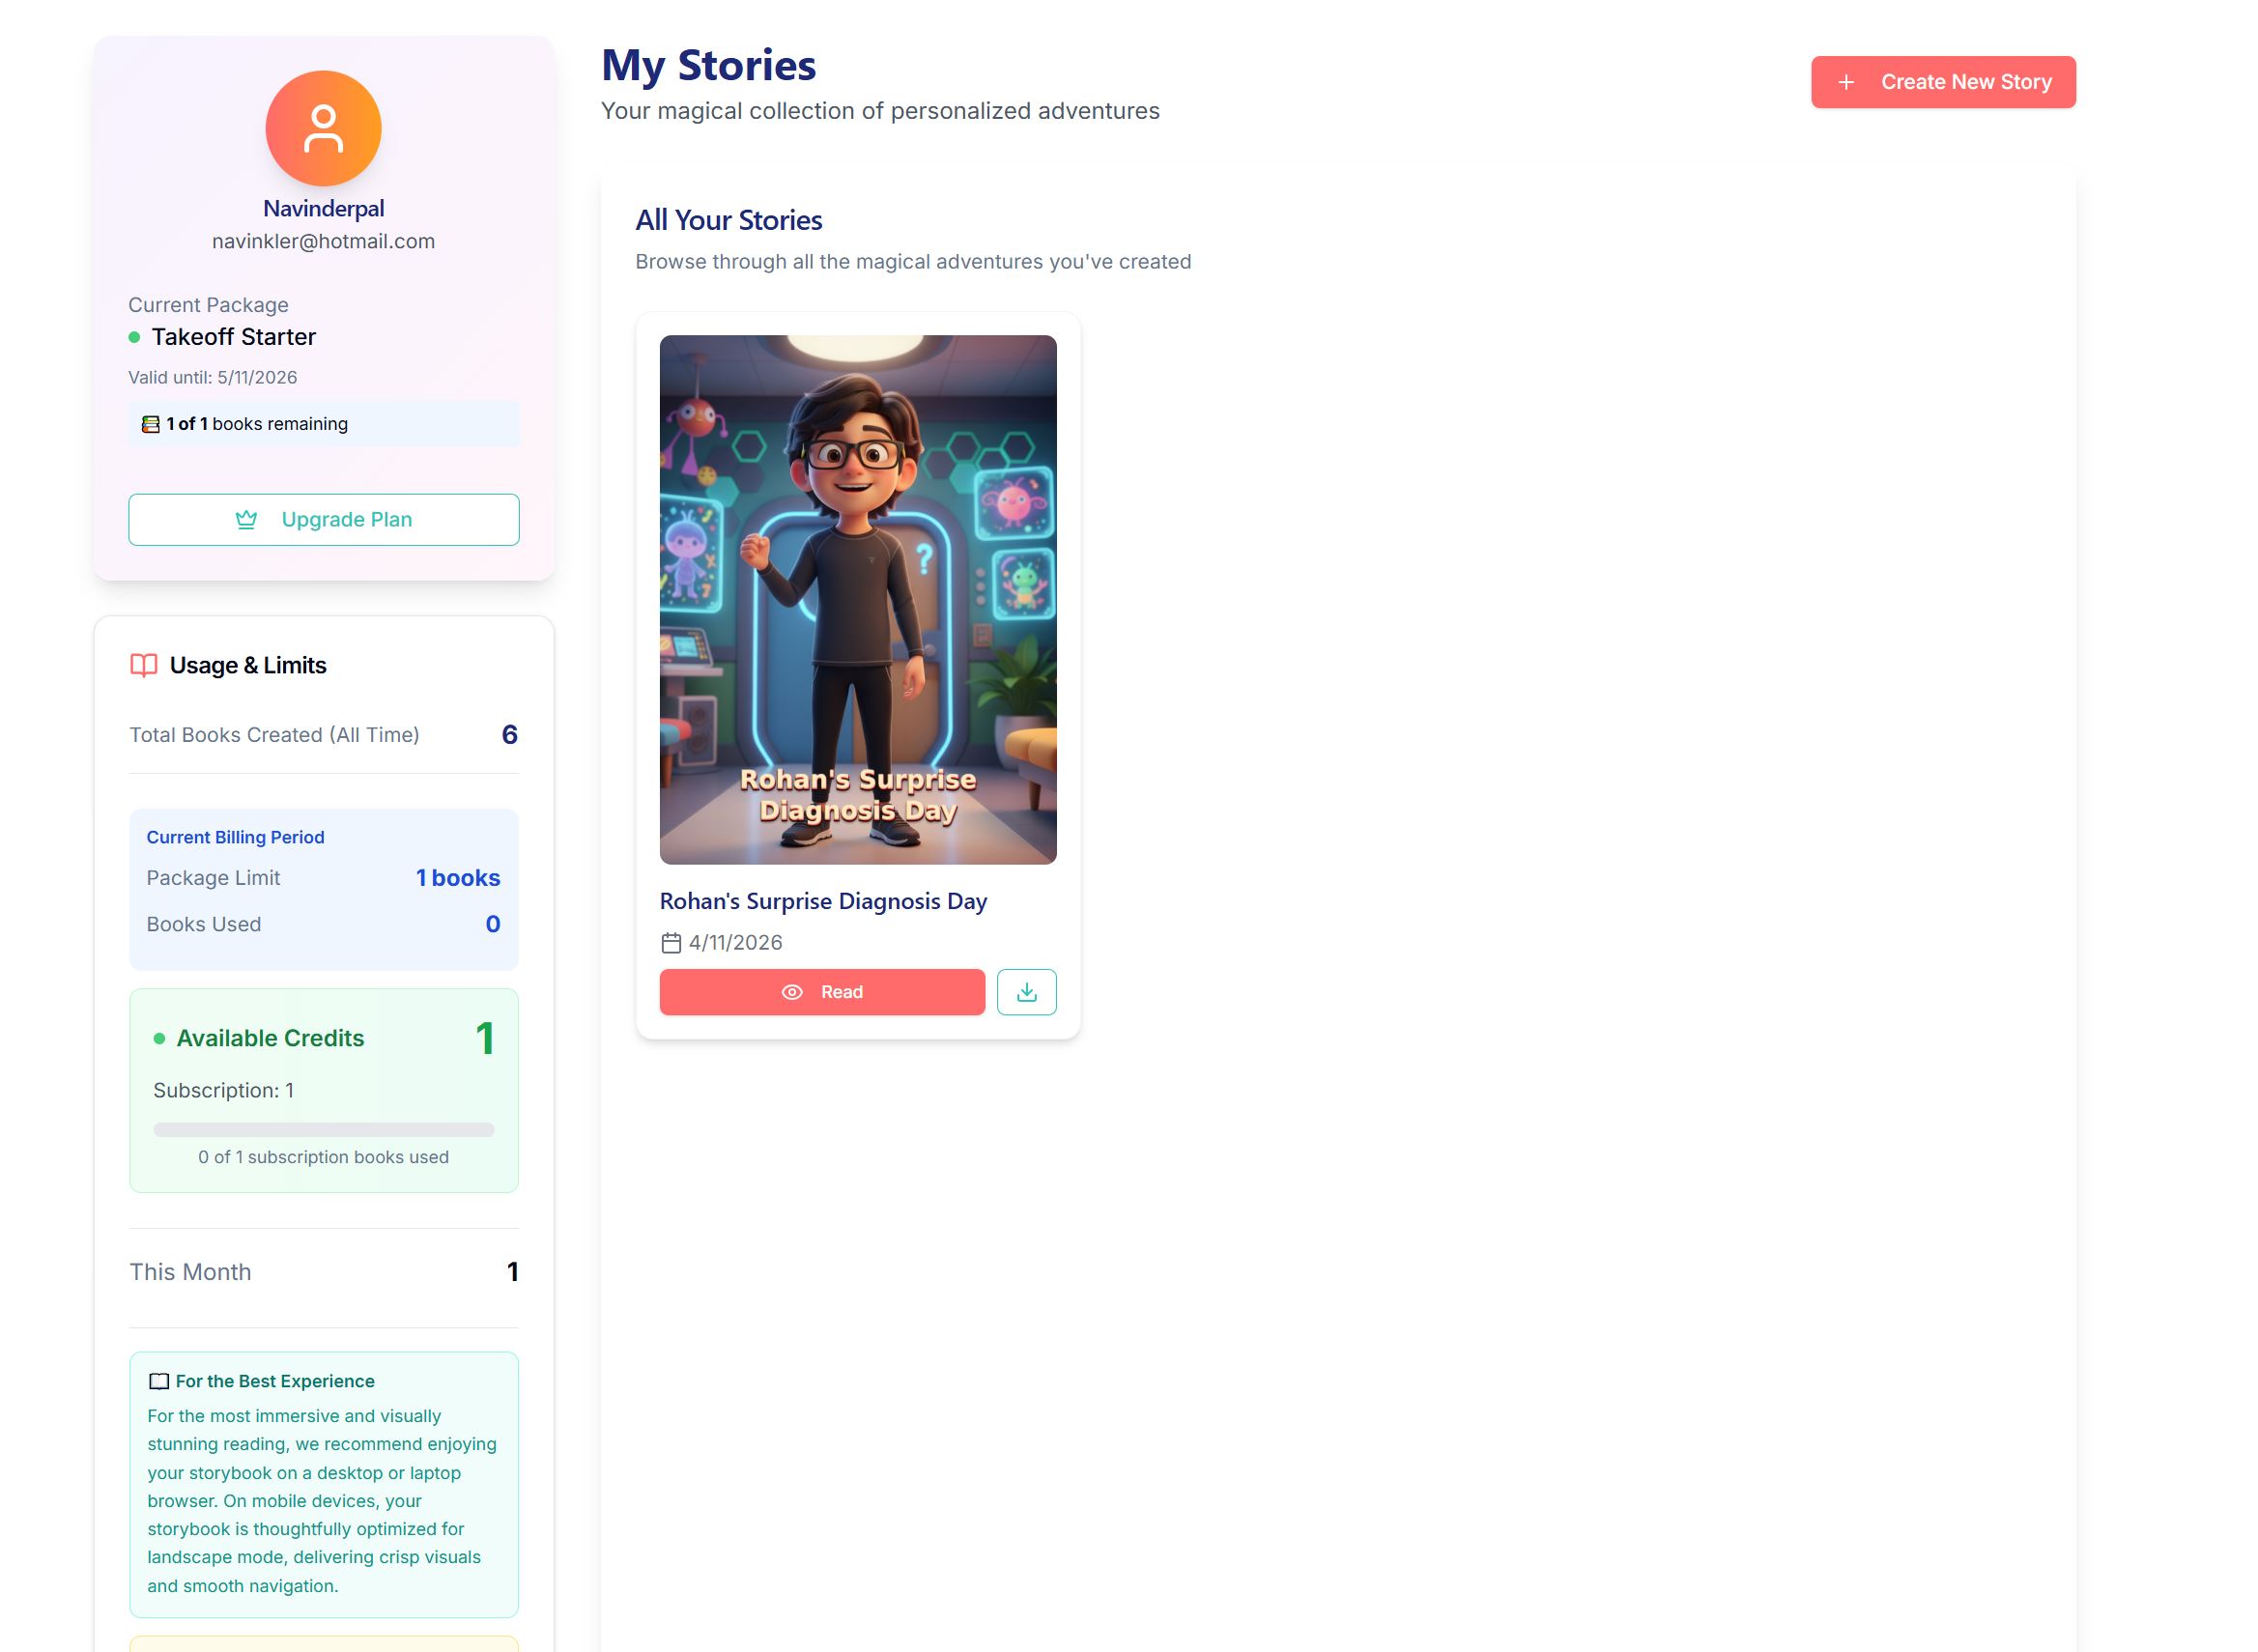Click the Current Billing Period panel

click(323, 889)
